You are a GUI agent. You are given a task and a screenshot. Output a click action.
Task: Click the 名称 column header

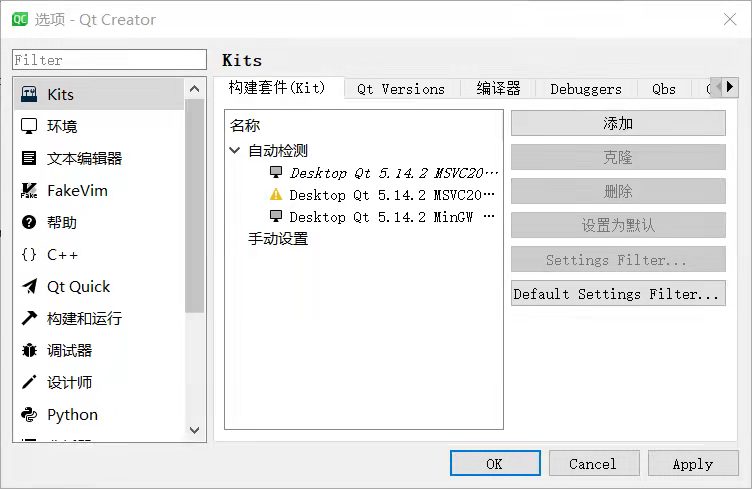click(x=245, y=125)
